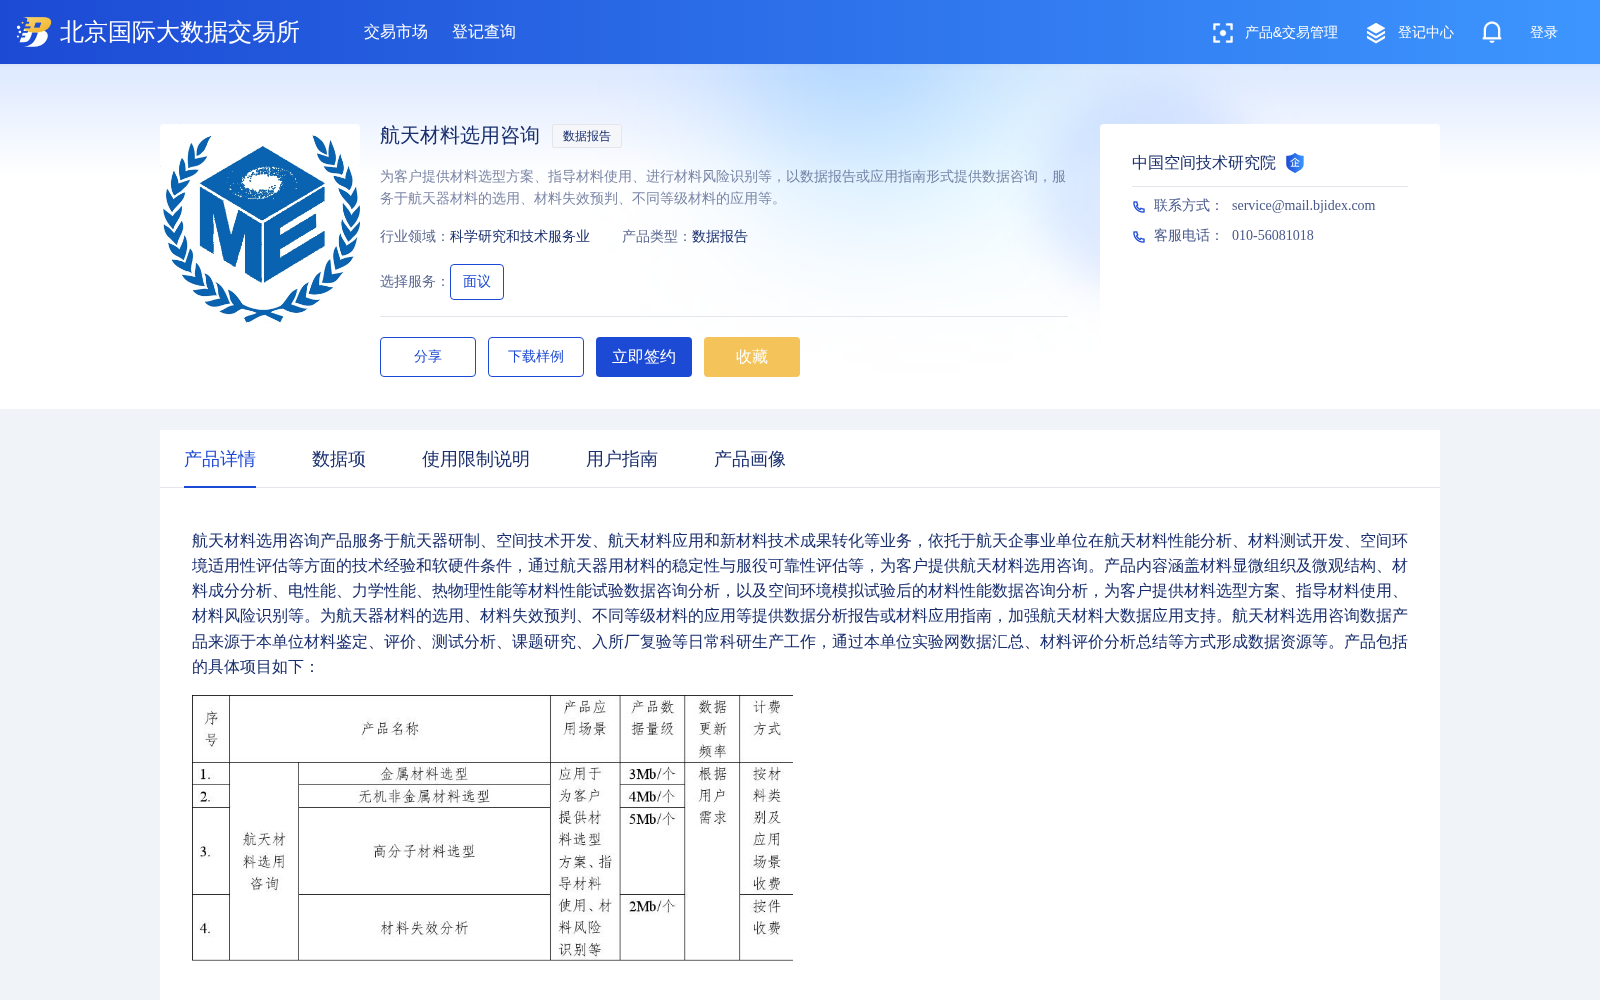Click the 数据报告 tag next to title
The width and height of the screenshot is (1600, 1000).
(587, 136)
